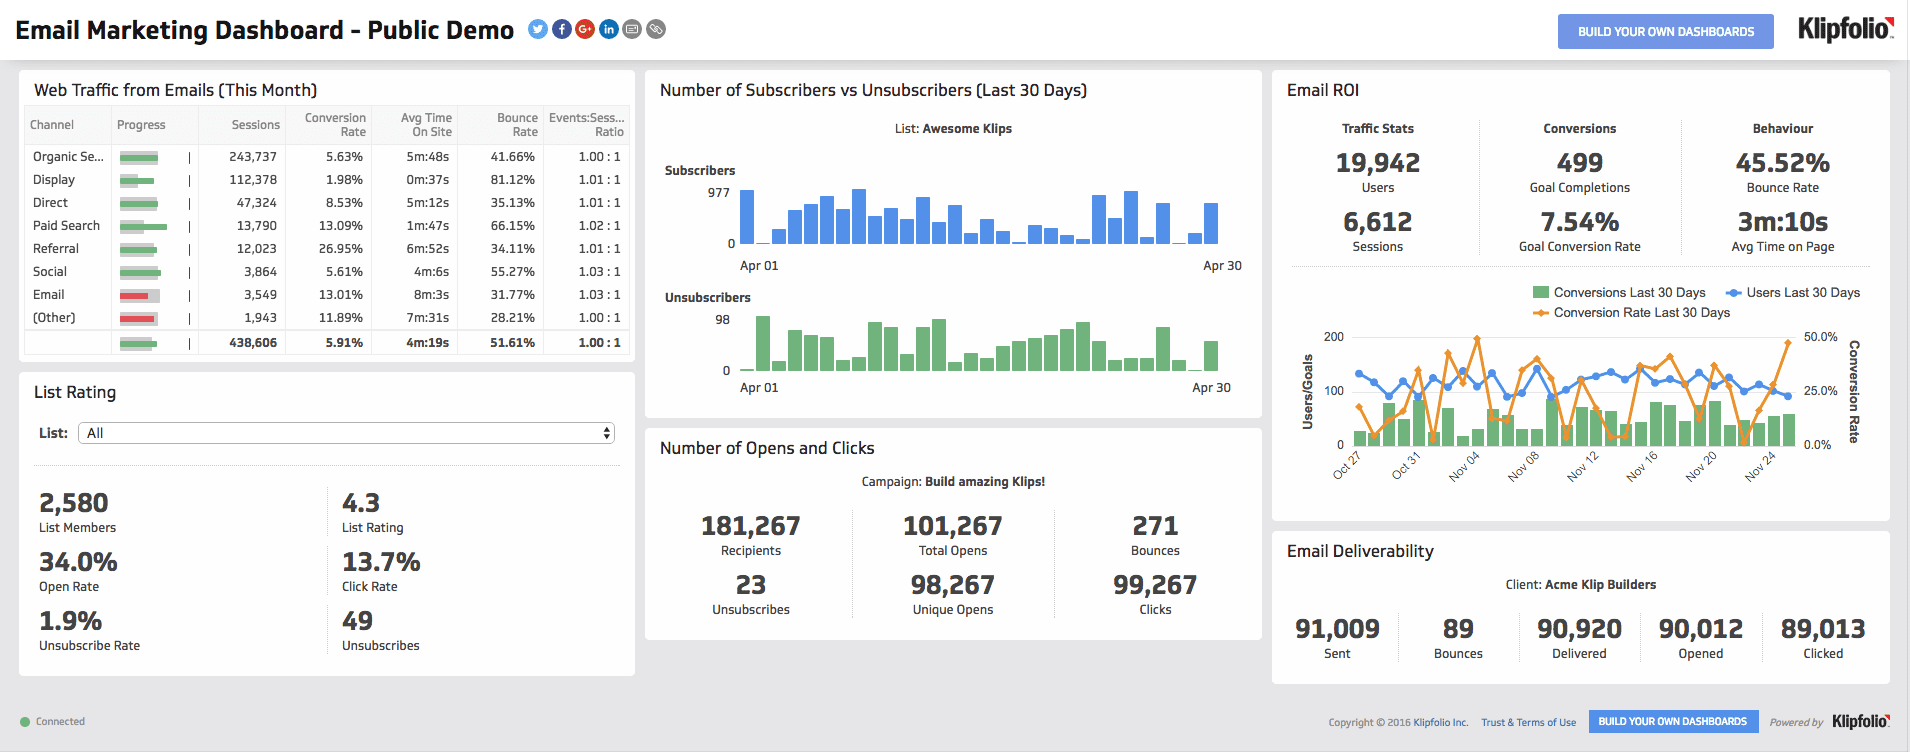Click the 45.52% Bounce Rate value

point(1783,163)
